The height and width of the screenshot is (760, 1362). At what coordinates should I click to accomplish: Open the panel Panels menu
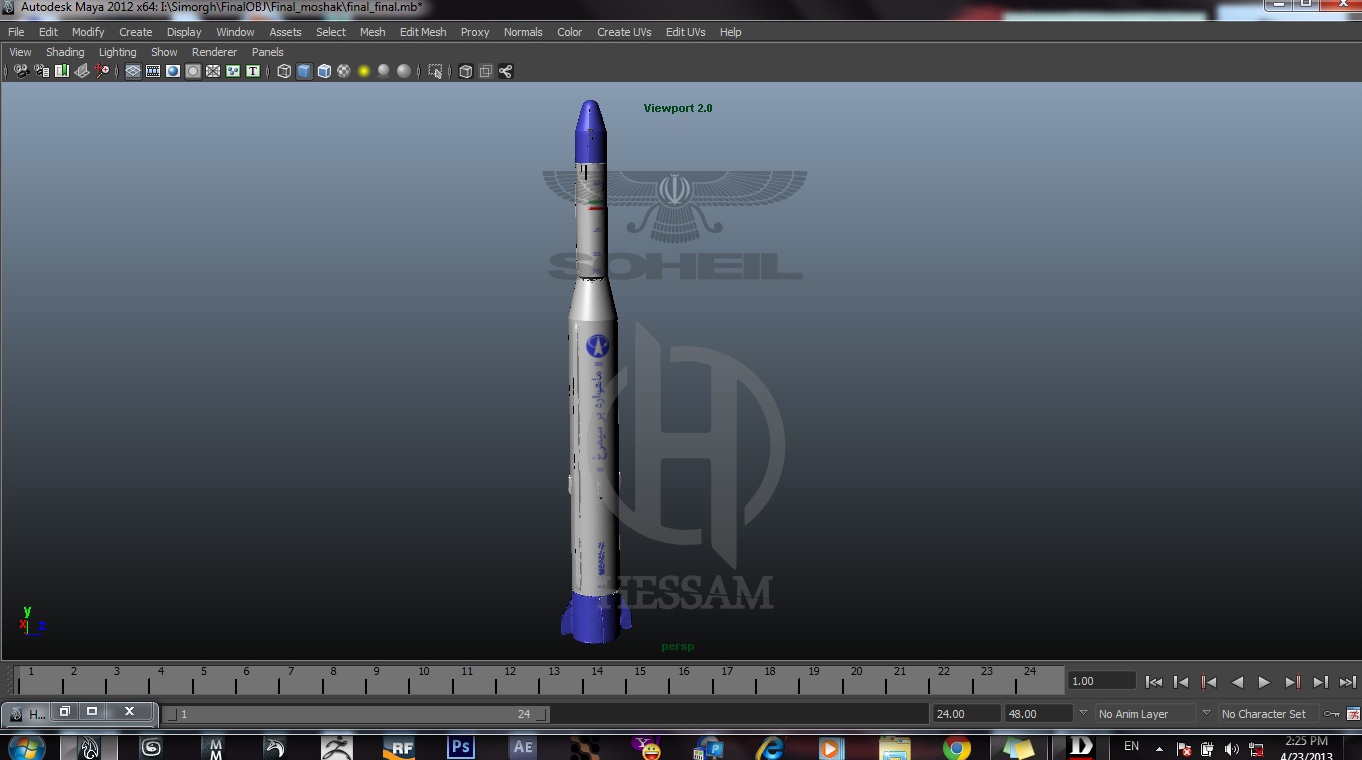(x=268, y=52)
